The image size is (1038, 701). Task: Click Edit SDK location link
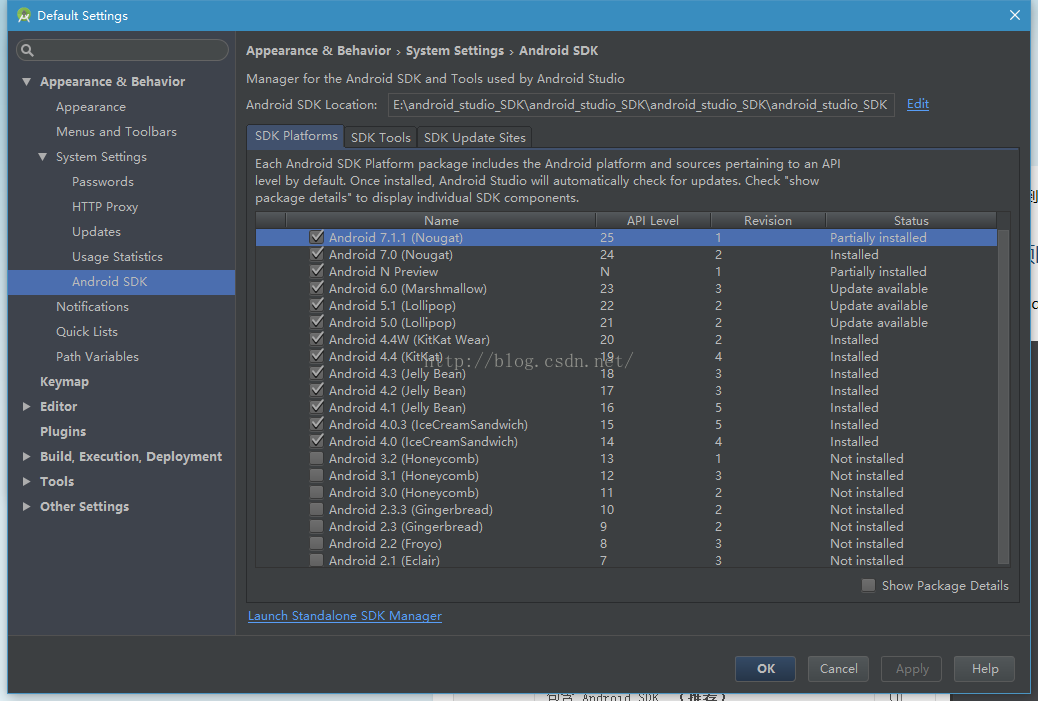tap(918, 104)
